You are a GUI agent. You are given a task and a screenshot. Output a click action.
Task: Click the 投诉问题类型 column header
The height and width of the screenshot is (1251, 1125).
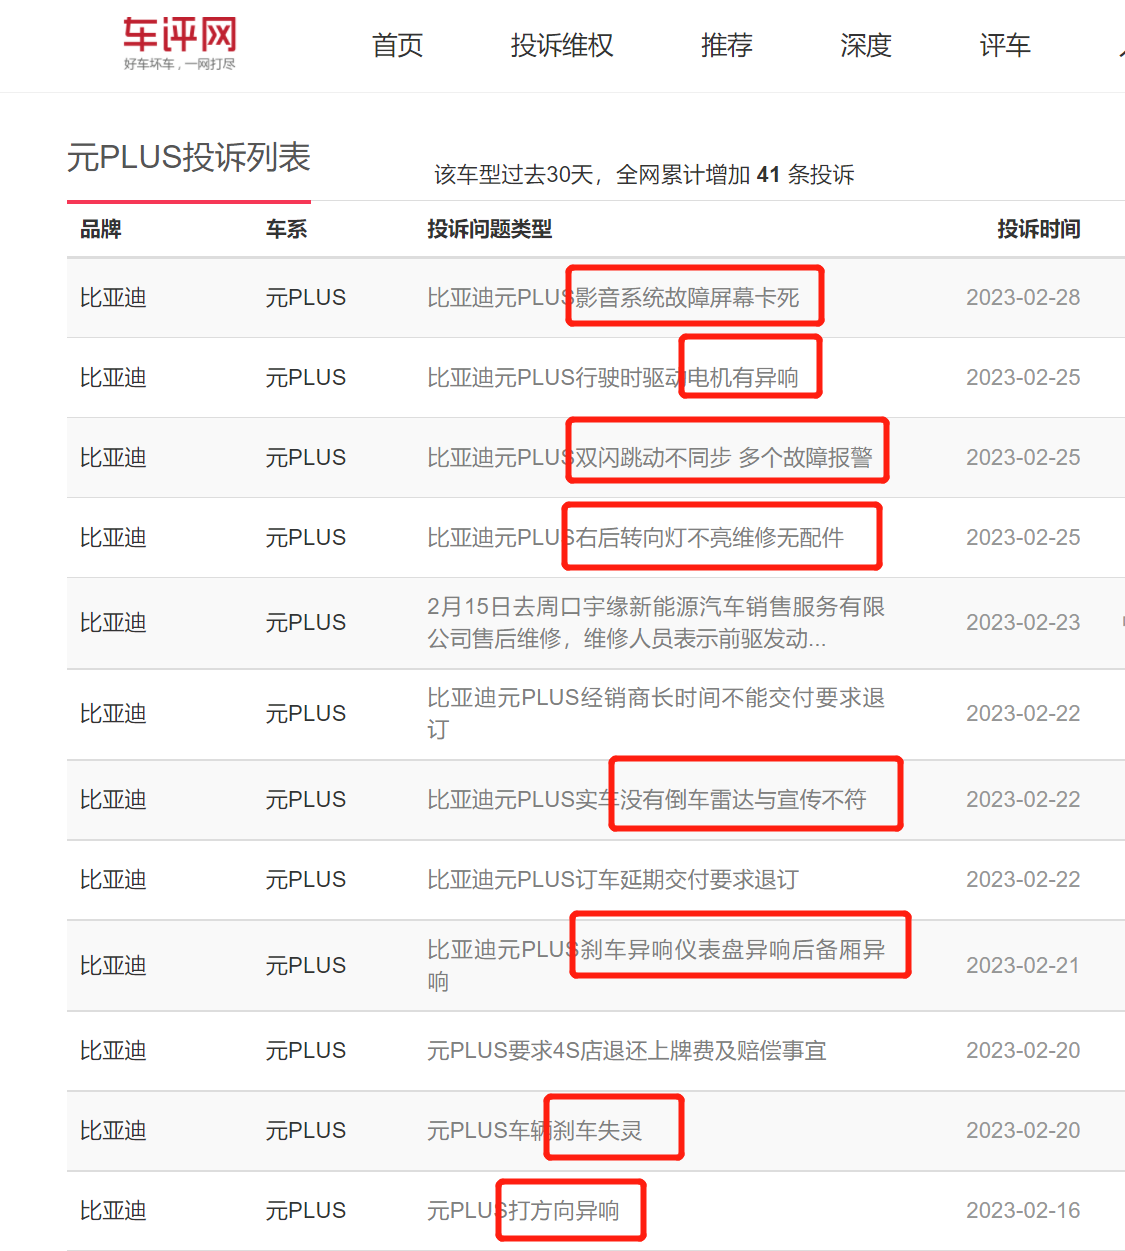coord(490,229)
